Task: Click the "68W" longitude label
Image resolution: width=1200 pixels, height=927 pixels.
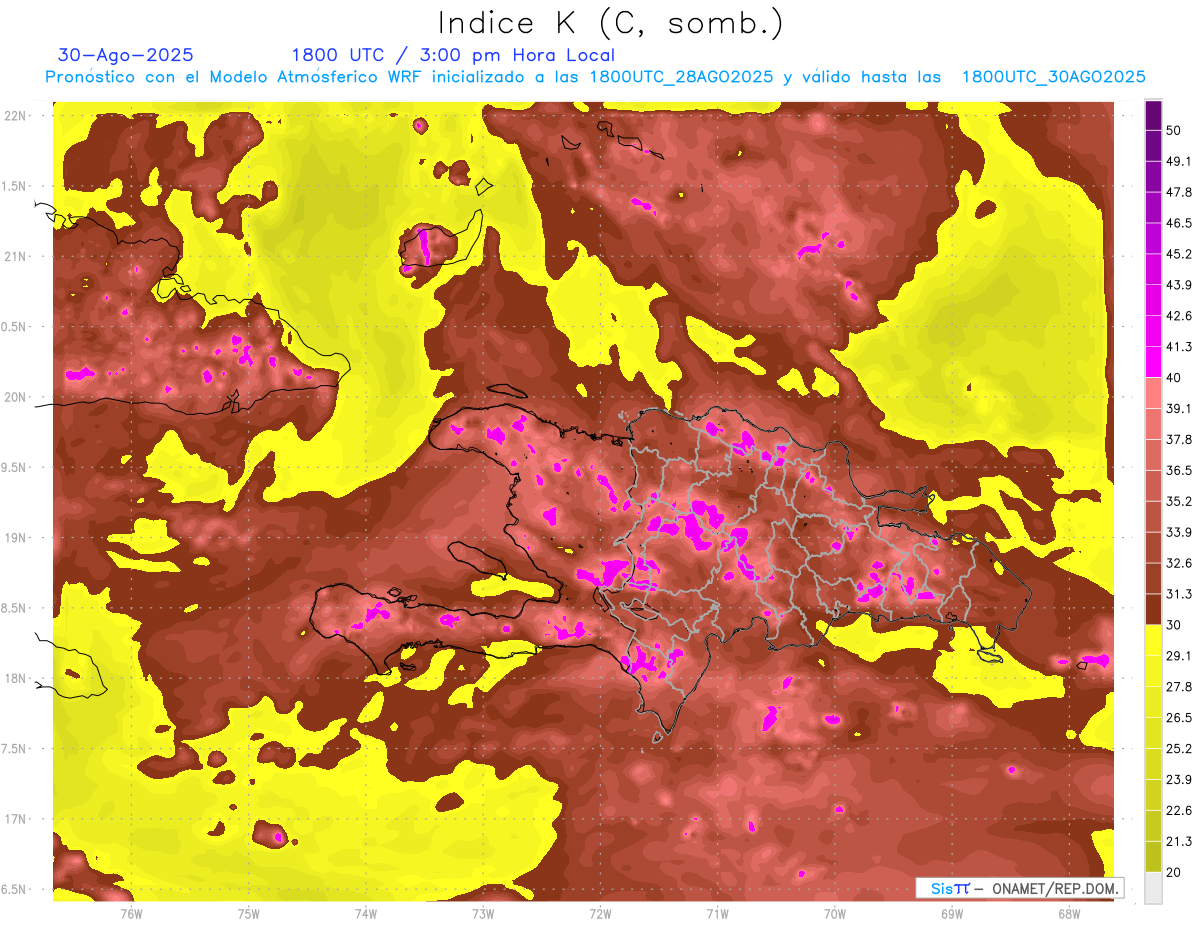Action: pos(1069,913)
